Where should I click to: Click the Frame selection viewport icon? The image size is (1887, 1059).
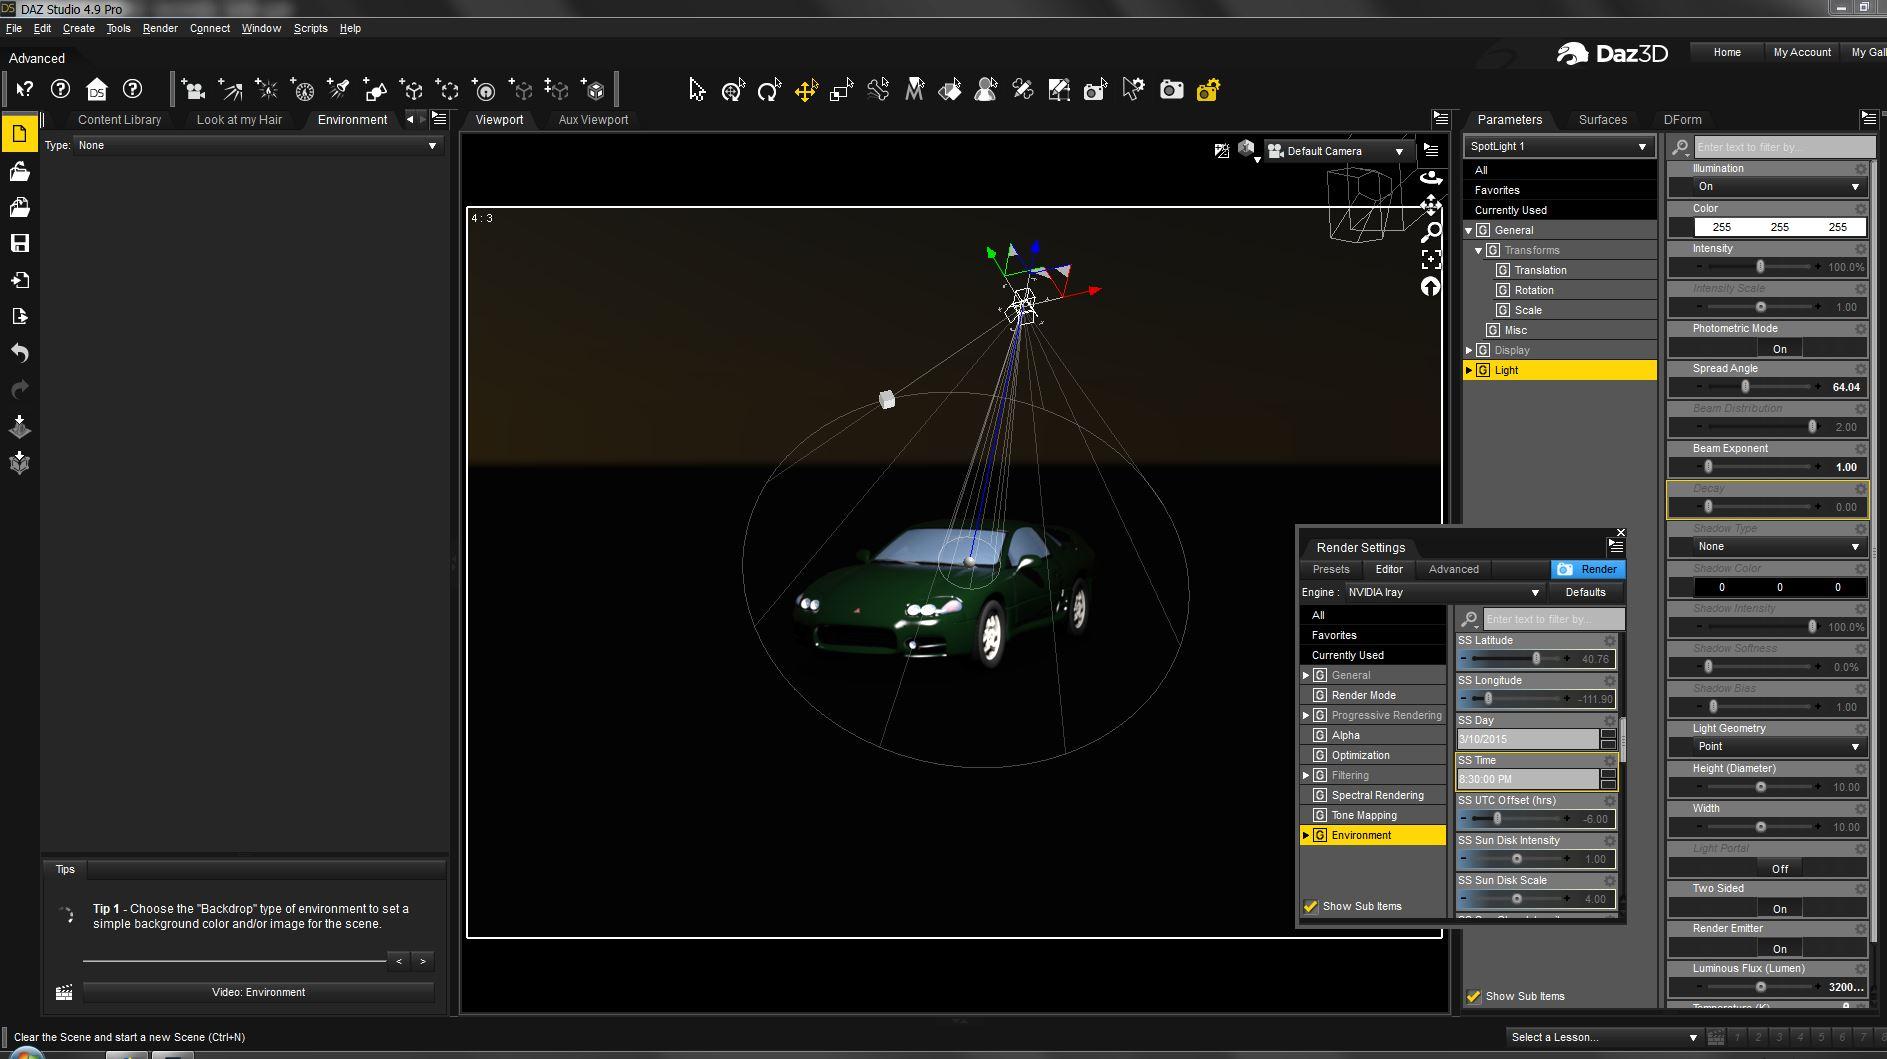pos(1431,260)
